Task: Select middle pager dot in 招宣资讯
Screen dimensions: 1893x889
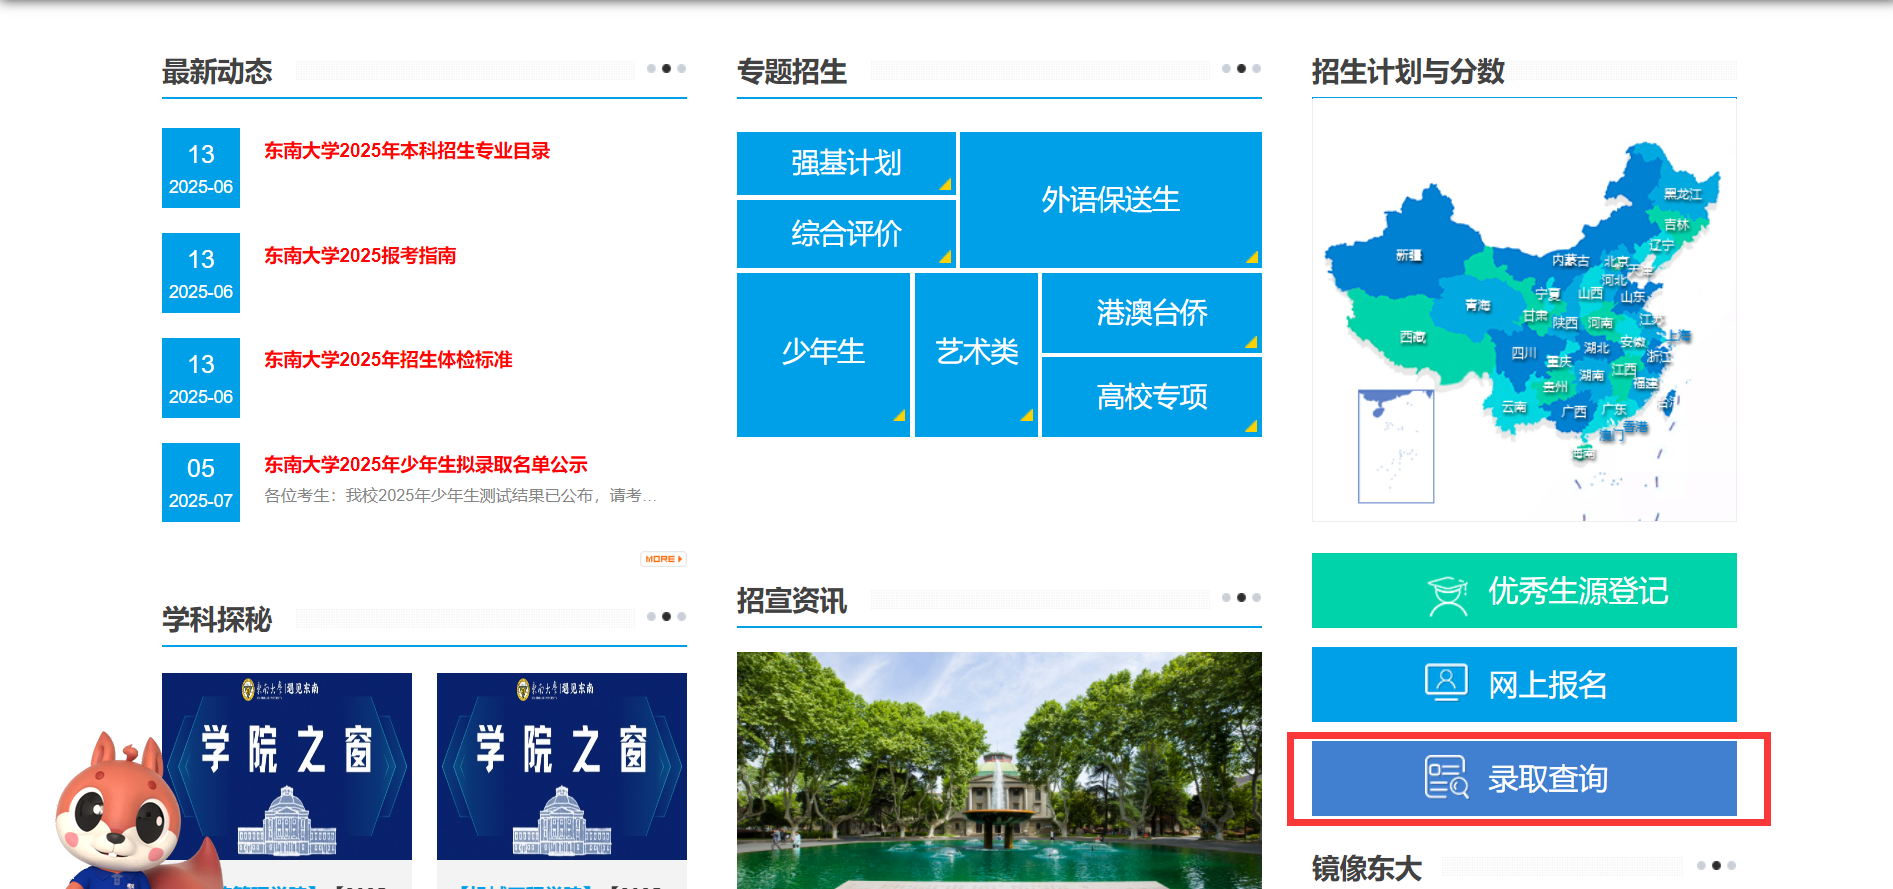Action: tap(1242, 598)
